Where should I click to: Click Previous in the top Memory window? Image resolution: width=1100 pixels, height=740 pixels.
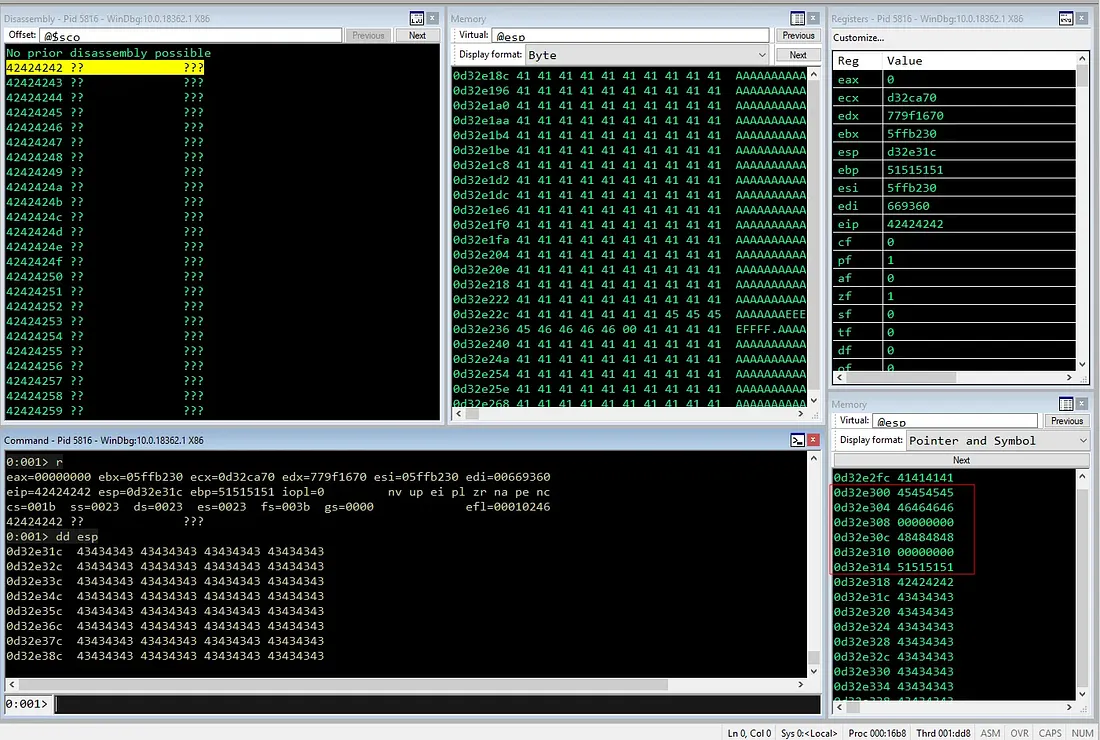[x=798, y=35]
